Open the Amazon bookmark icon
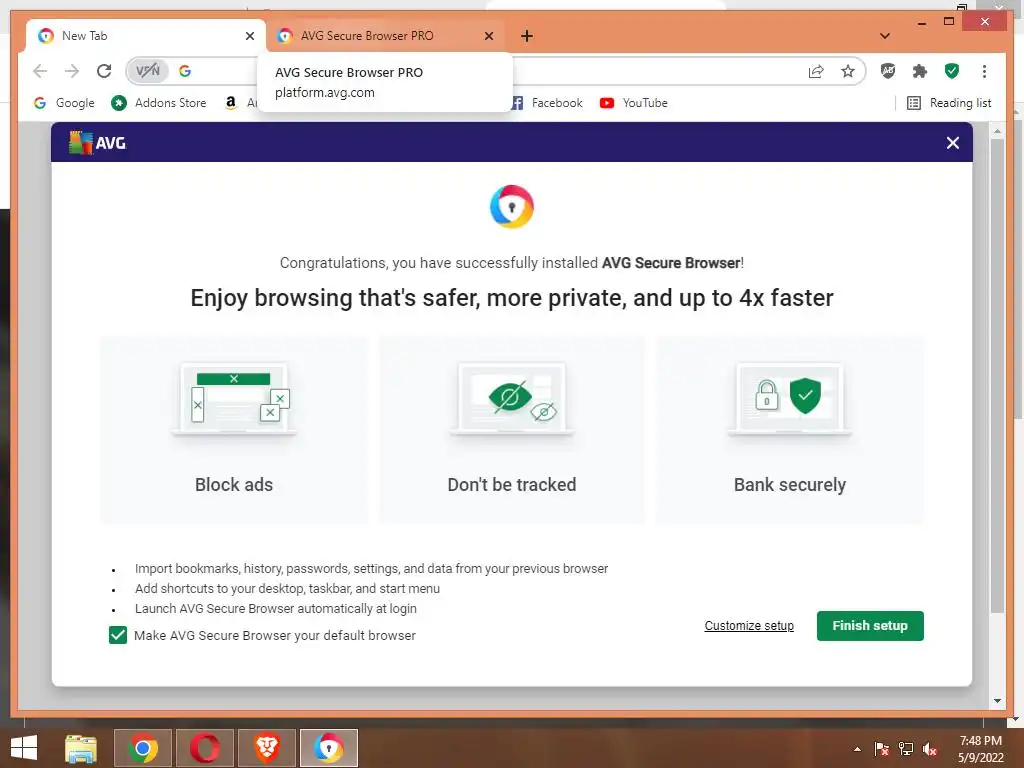Image resolution: width=1024 pixels, height=768 pixels. (x=230, y=103)
